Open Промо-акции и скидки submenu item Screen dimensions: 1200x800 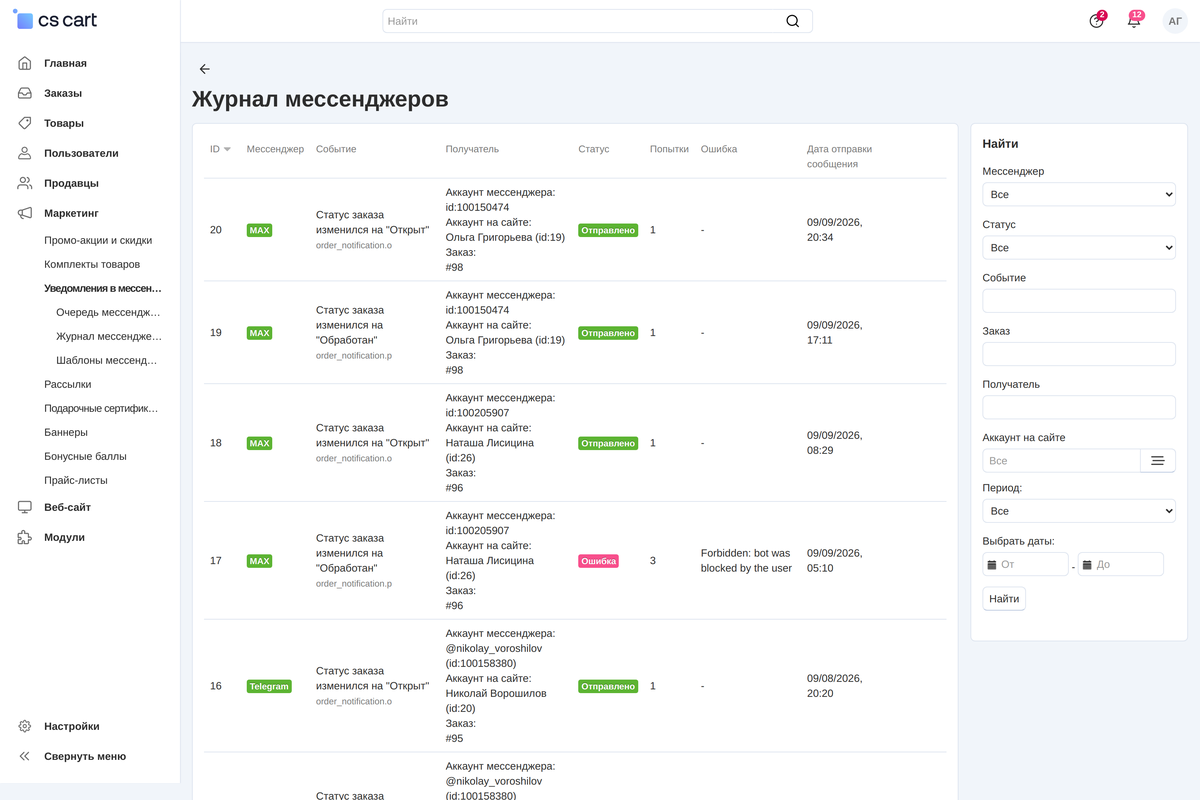click(98, 241)
